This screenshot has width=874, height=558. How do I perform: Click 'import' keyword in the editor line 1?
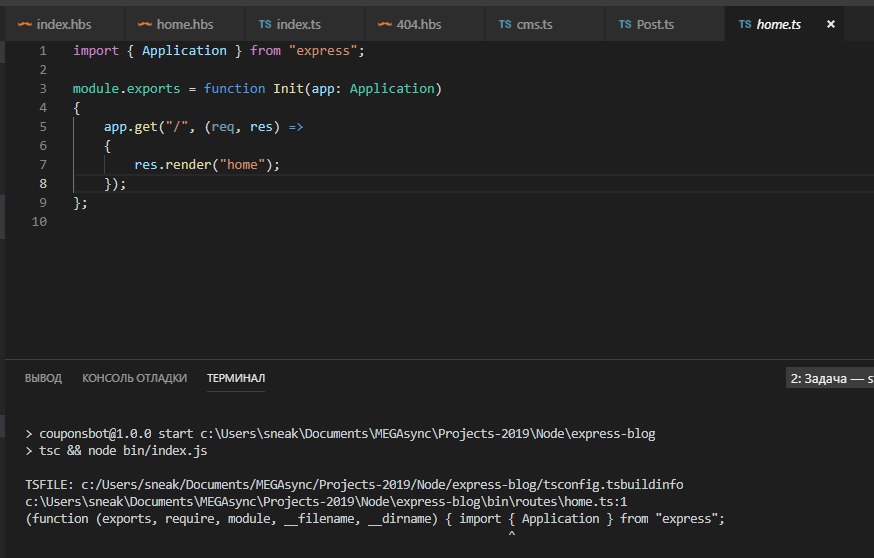[96, 51]
